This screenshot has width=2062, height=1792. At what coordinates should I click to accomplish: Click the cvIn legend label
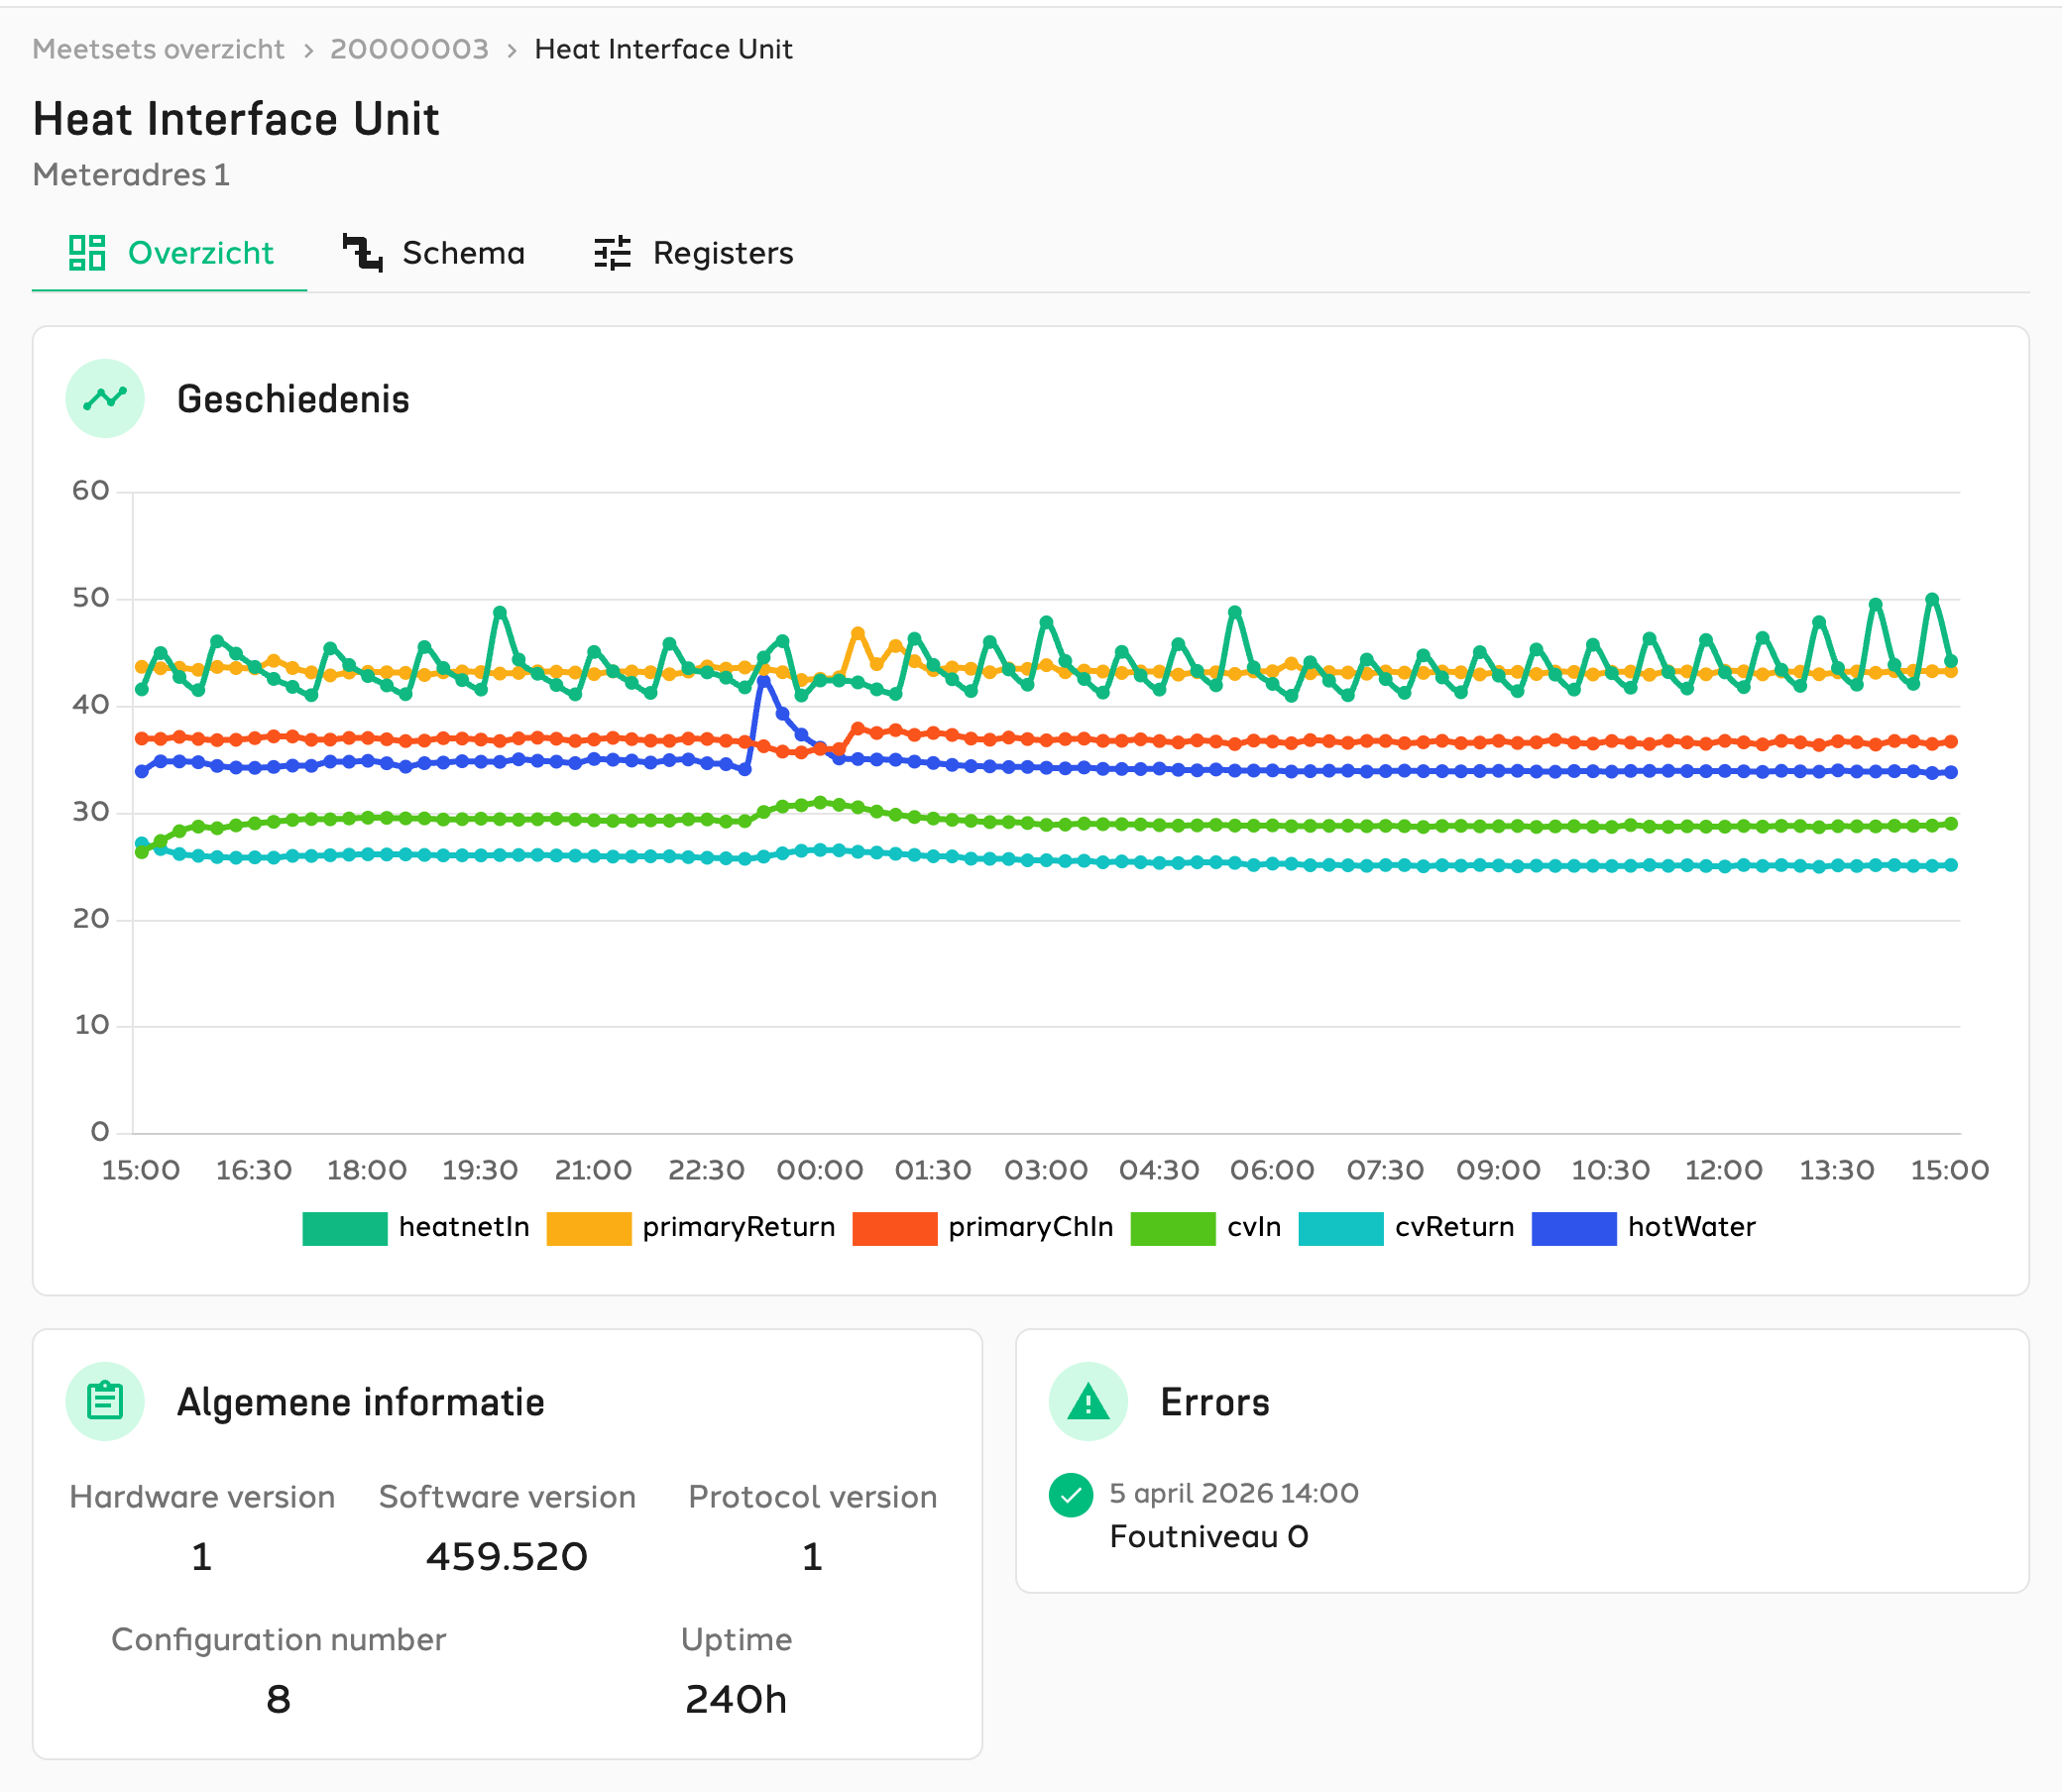[1254, 1227]
